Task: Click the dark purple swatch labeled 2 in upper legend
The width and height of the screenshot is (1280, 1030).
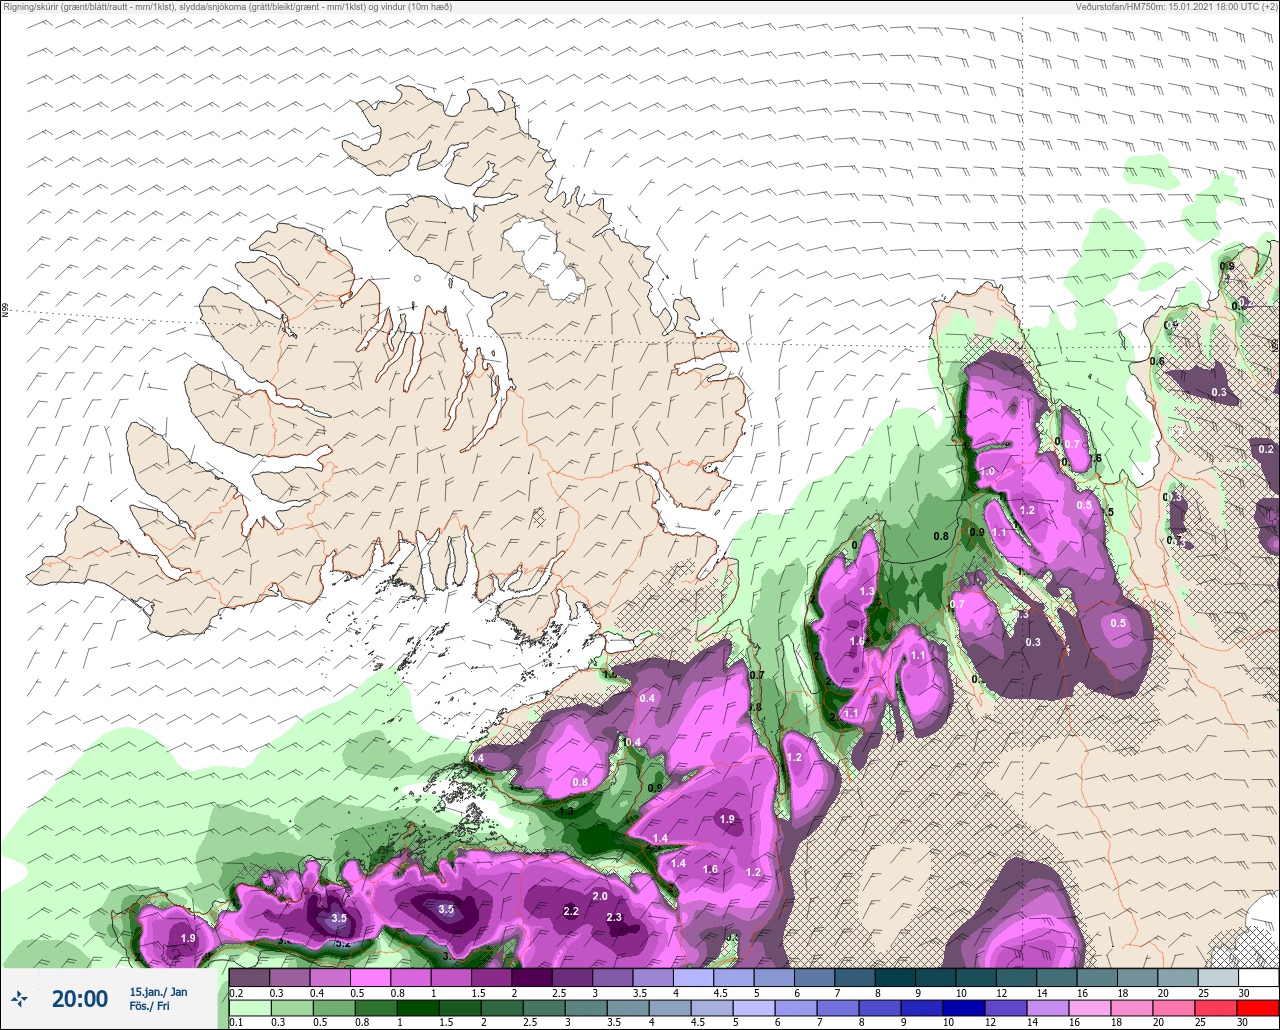Action: pyautogui.click(x=532, y=977)
